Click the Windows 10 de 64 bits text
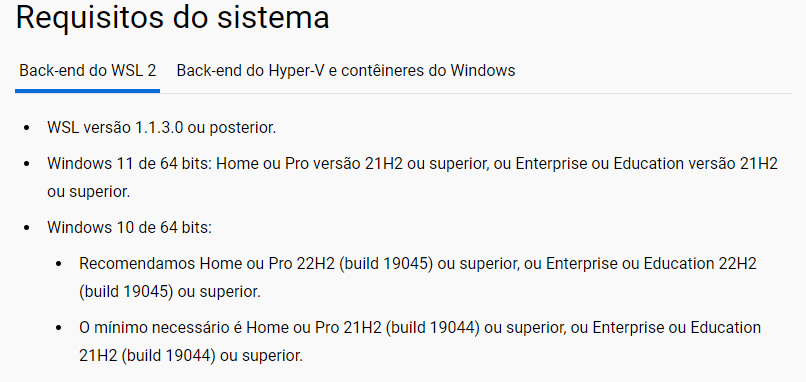The image size is (806, 382). [x=129, y=227]
